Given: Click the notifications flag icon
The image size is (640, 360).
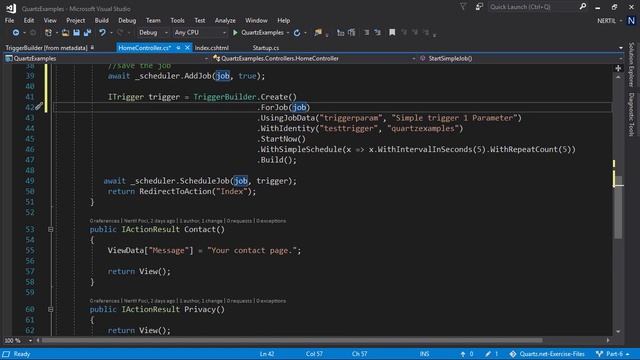Looking at the screenshot, I should tap(463, 7).
